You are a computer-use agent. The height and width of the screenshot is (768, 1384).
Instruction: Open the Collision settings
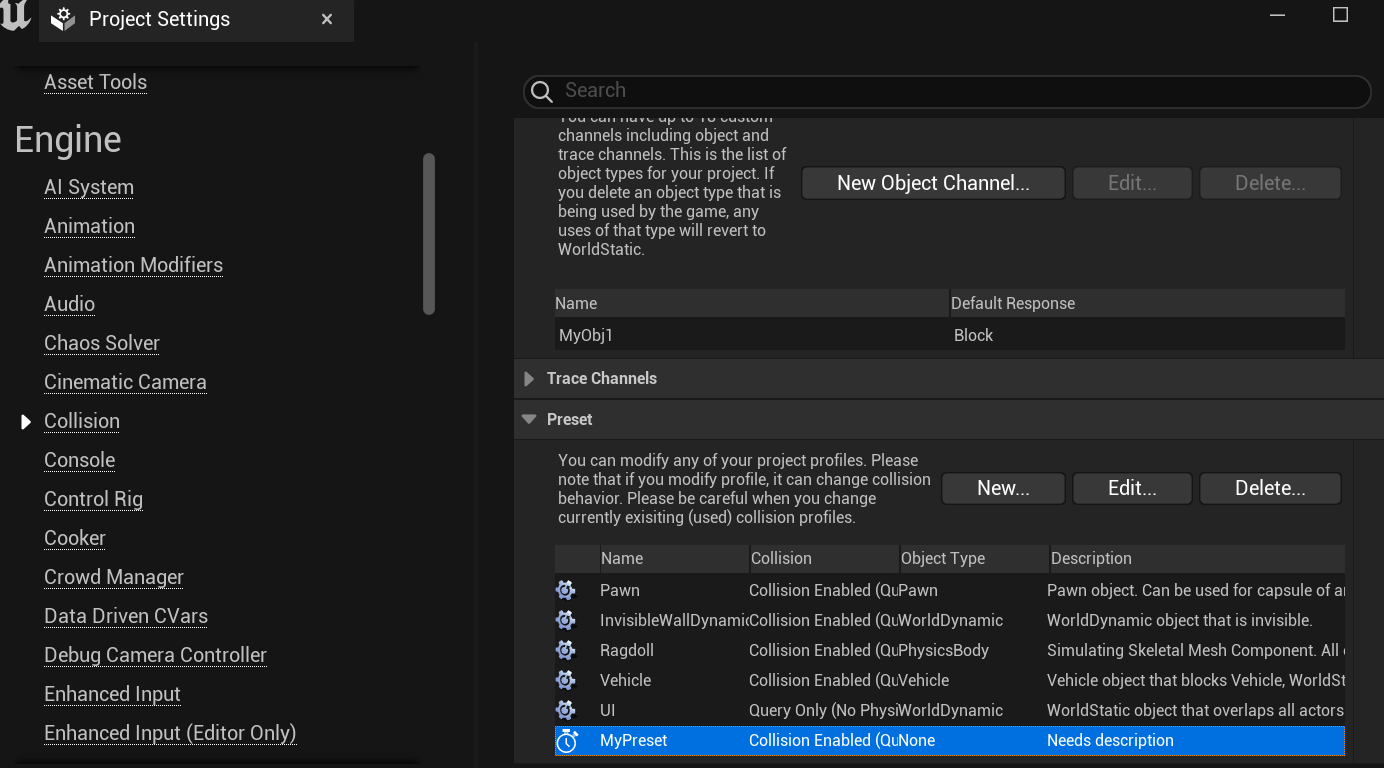pos(82,421)
